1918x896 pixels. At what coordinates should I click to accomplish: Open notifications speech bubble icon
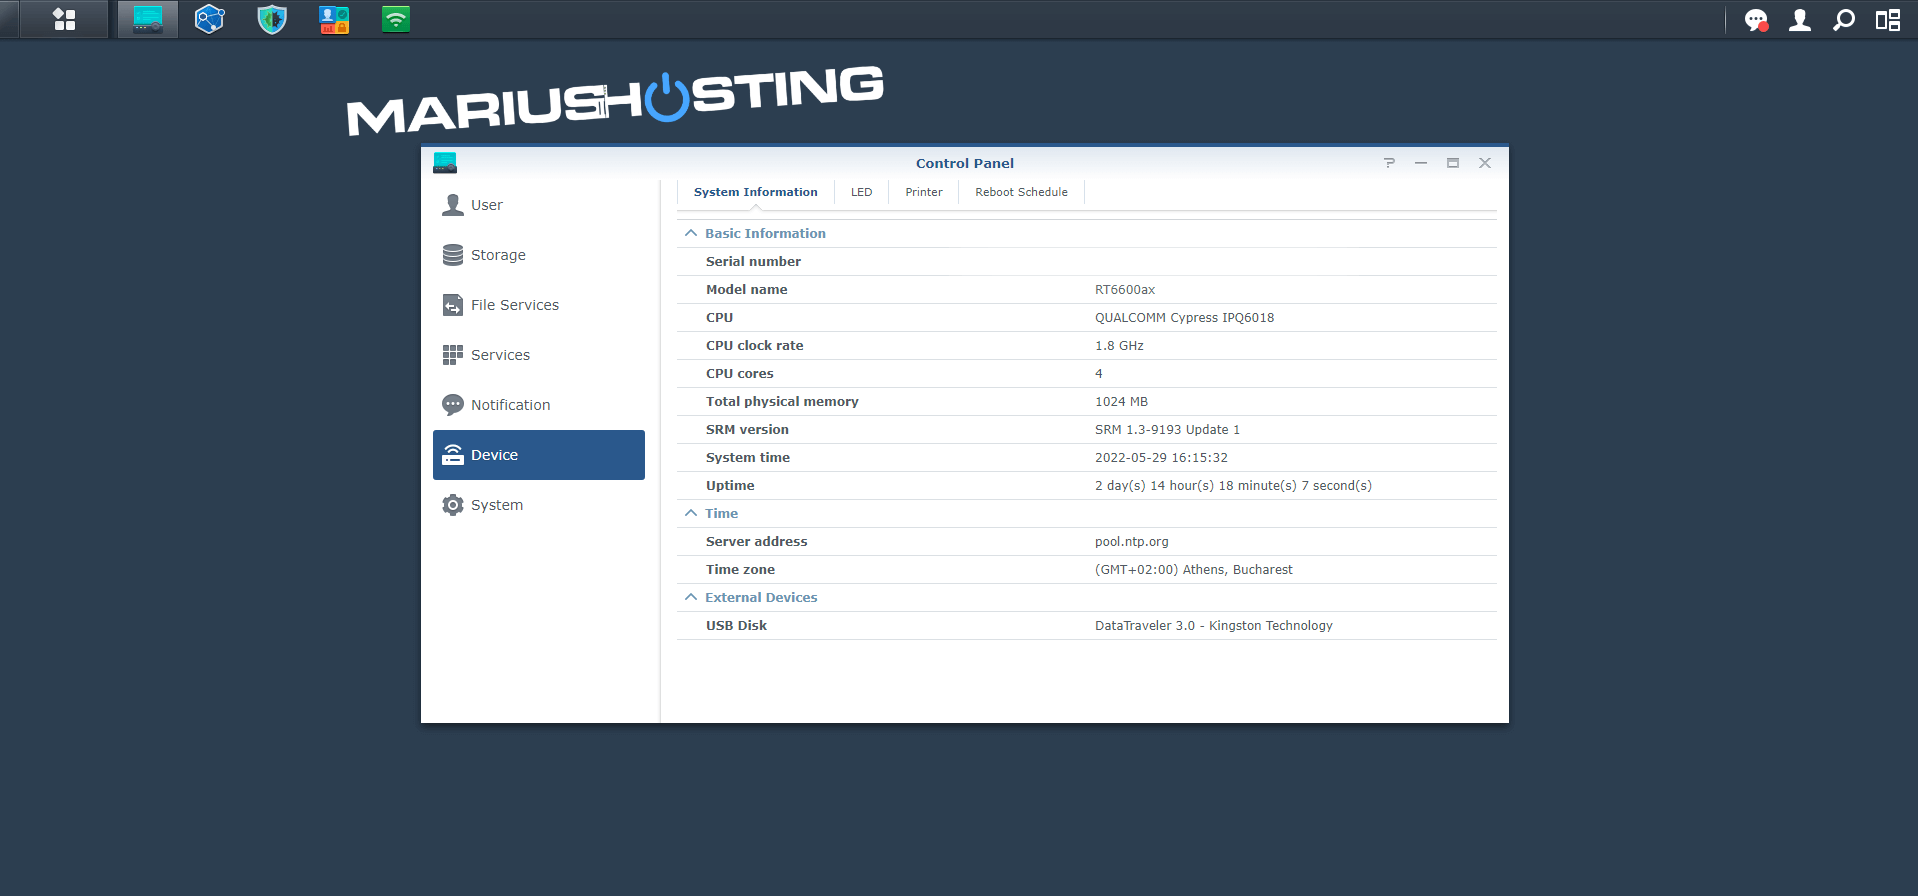(1756, 20)
